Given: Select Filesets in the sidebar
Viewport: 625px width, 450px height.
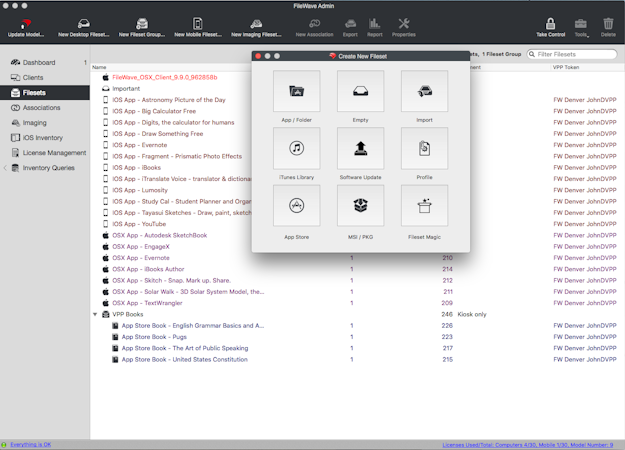Looking at the screenshot, I should 45,93.
